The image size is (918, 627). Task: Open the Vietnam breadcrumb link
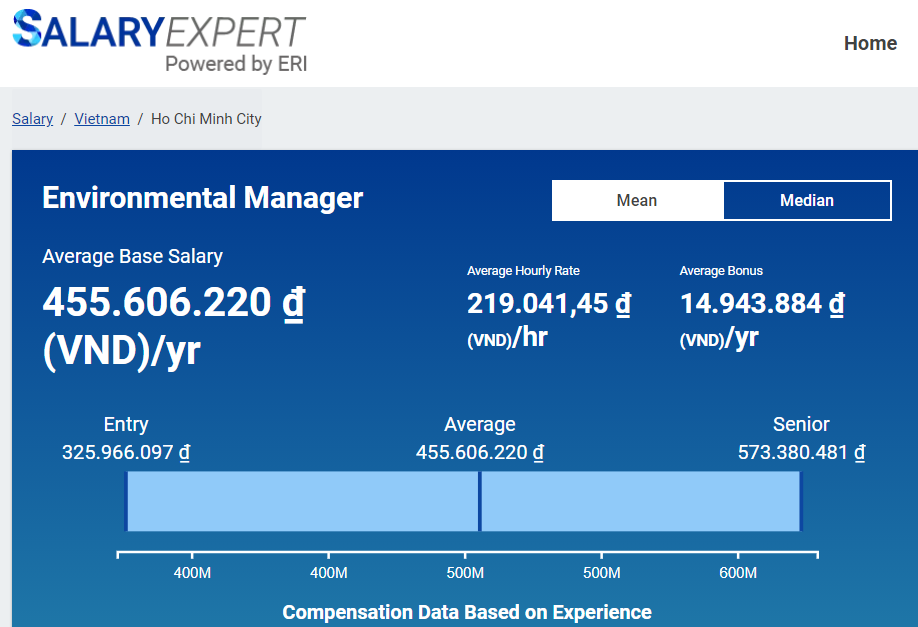[x=102, y=119]
